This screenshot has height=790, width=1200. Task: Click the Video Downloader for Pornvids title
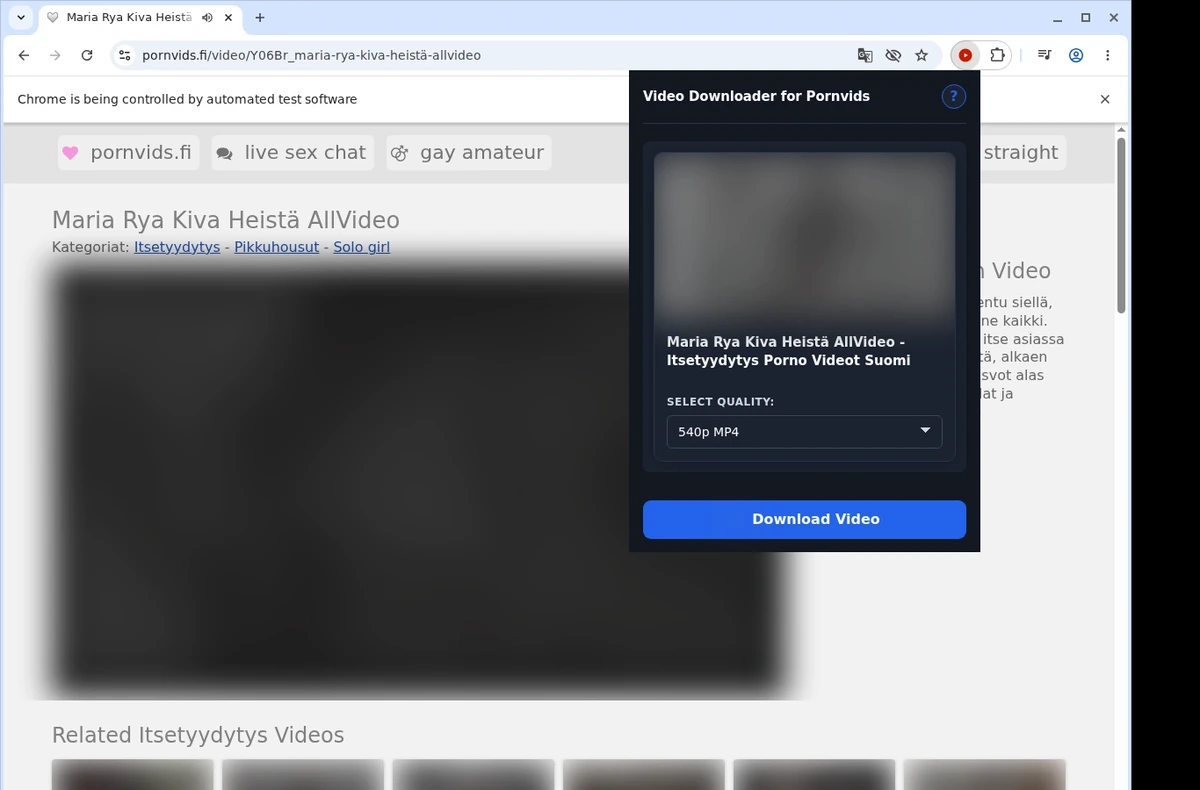pyautogui.click(x=756, y=96)
